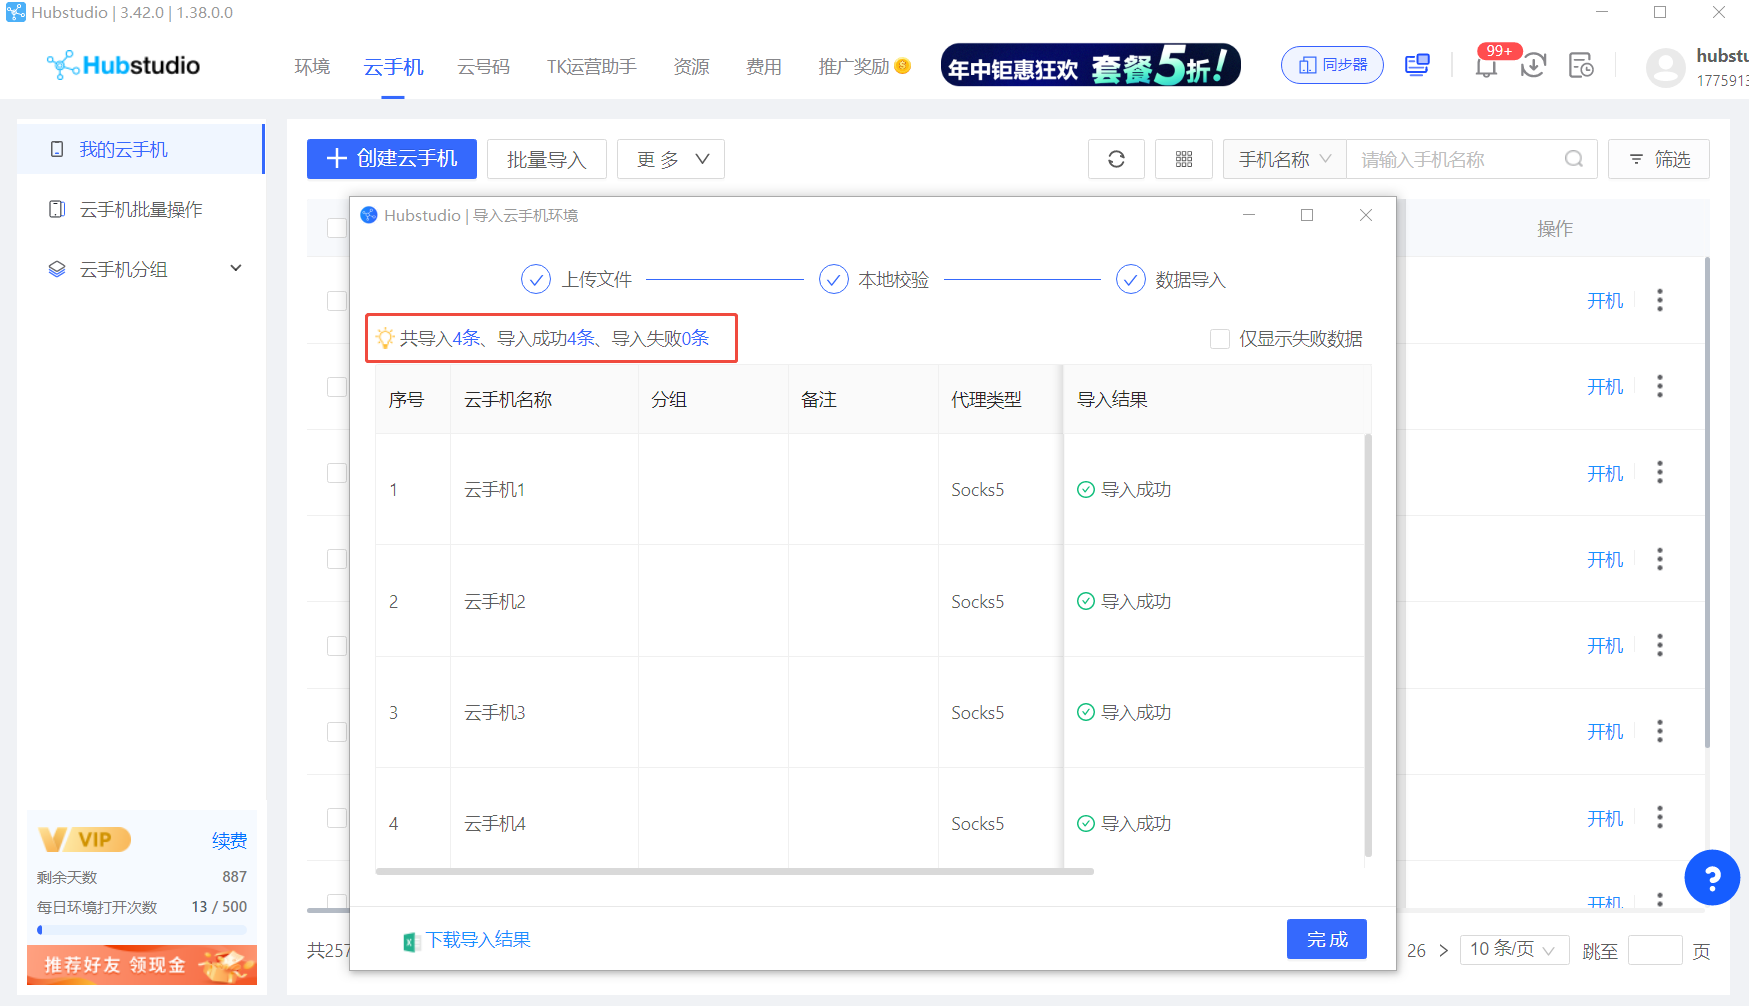1749x1006 pixels.
Task: Click the 同步器 button
Action: (x=1332, y=65)
